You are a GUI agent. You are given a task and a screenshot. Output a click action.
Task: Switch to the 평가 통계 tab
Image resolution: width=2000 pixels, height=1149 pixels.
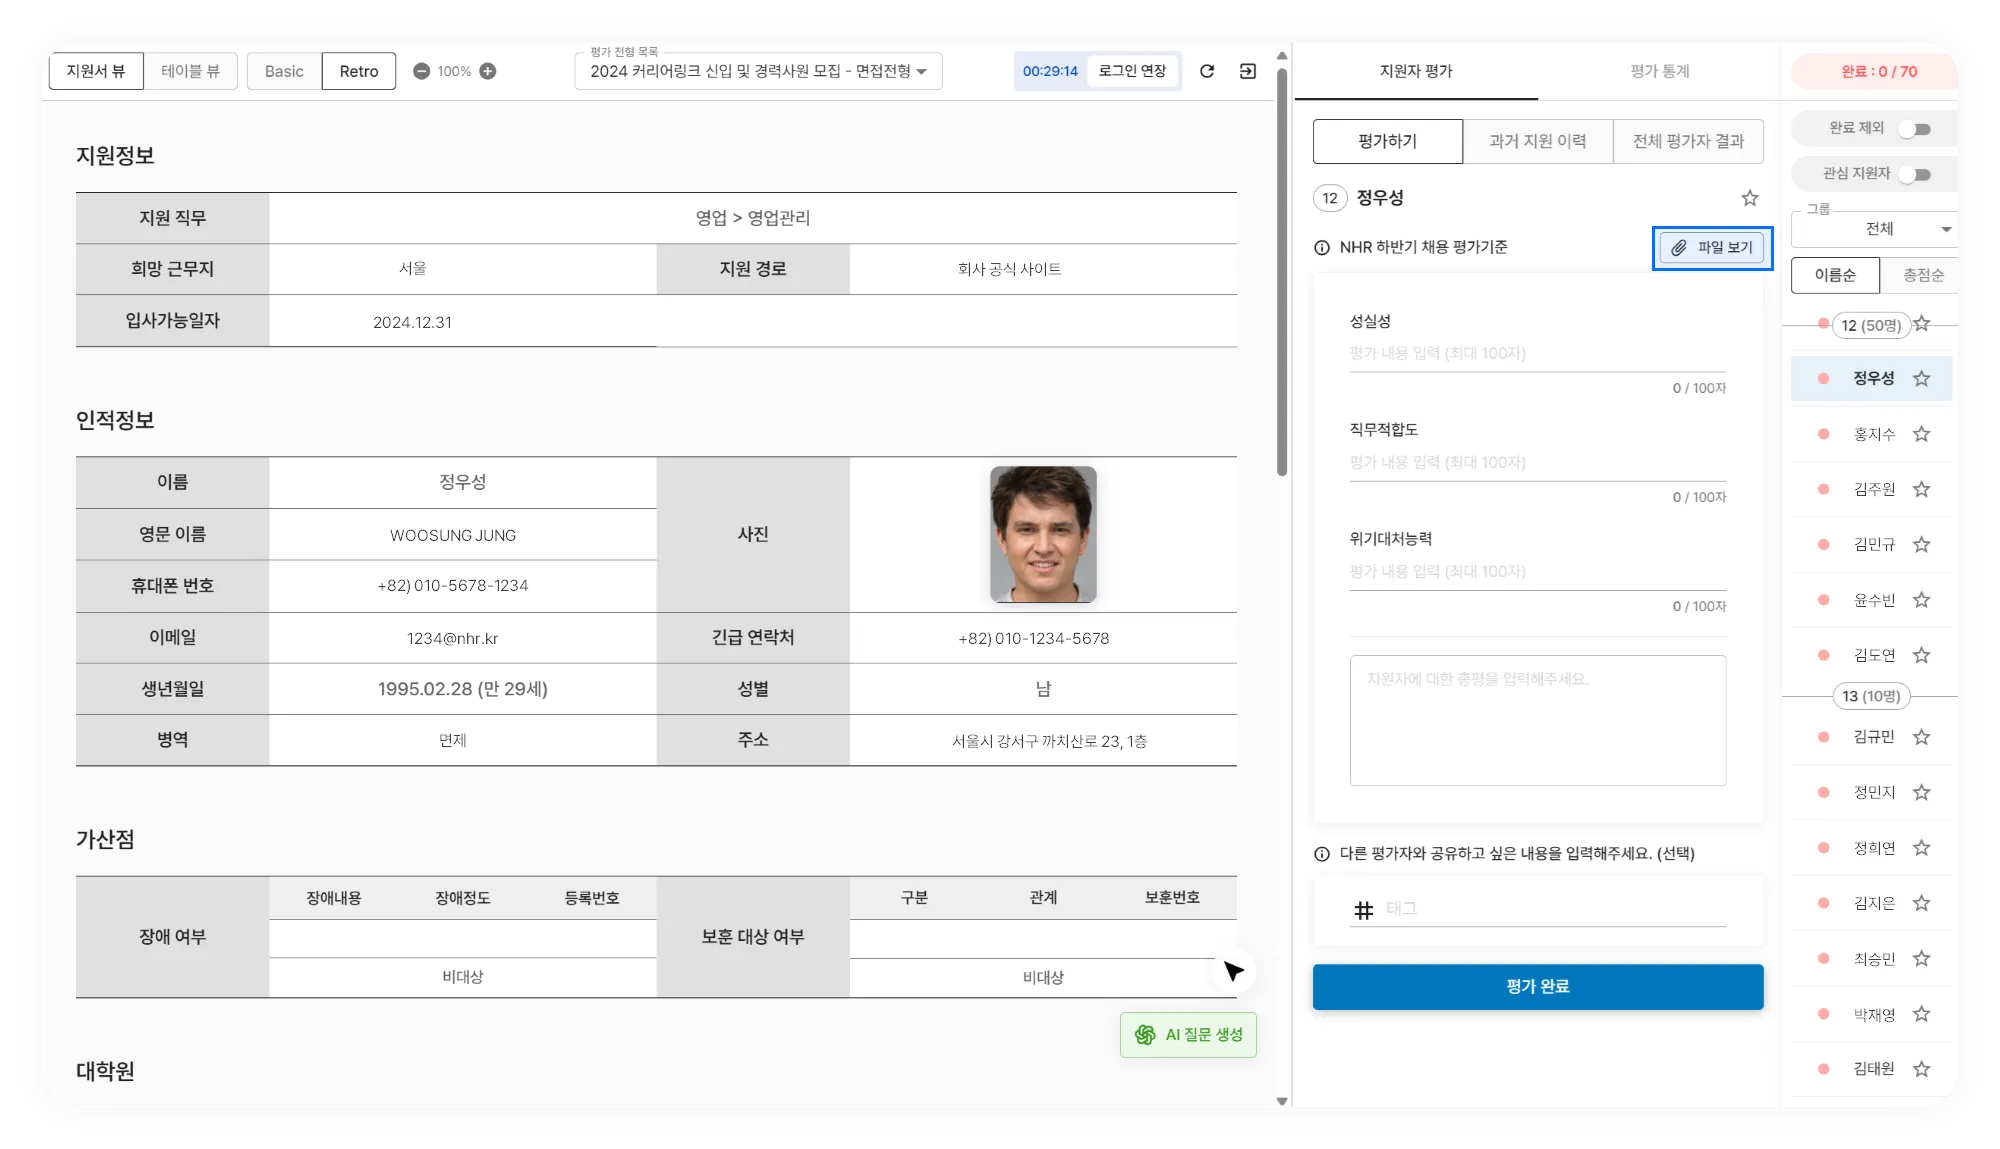1659,71
